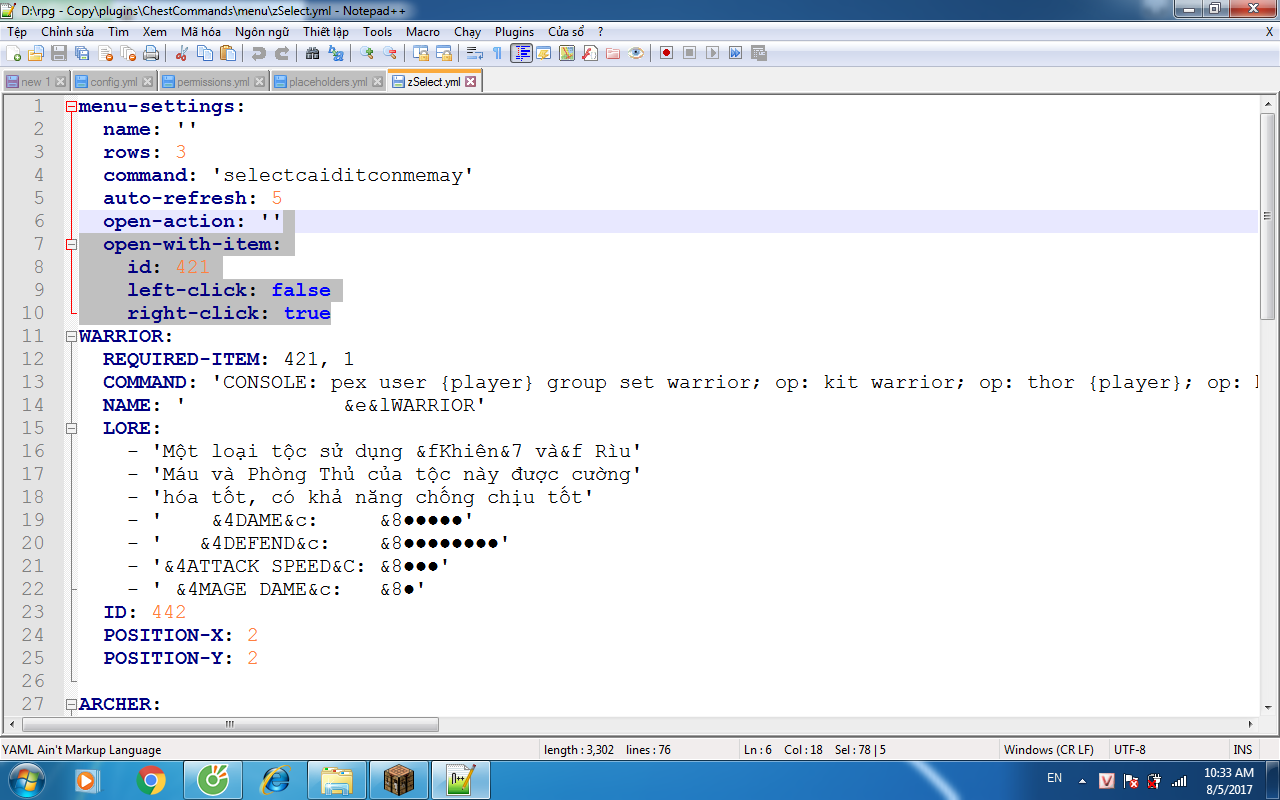The height and width of the screenshot is (800, 1280).
Task: Create a new file with the New toolbar icon
Action: point(14,53)
